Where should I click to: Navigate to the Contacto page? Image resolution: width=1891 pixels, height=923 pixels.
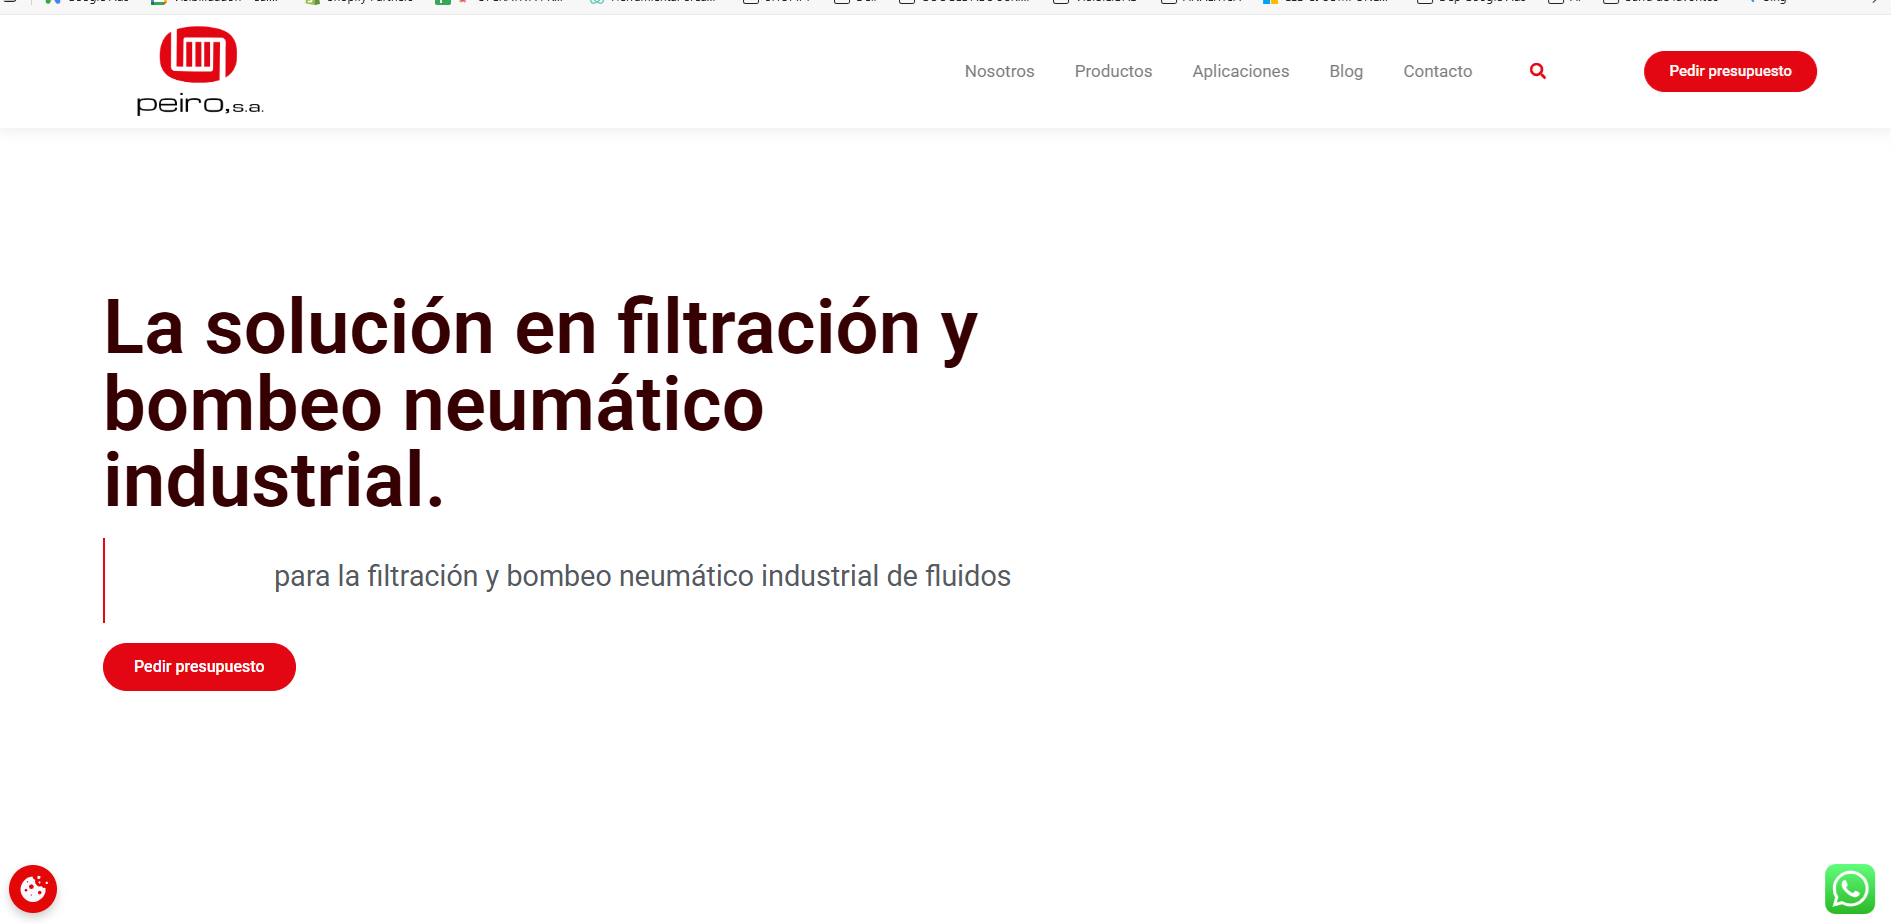pyautogui.click(x=1437, y=71)
